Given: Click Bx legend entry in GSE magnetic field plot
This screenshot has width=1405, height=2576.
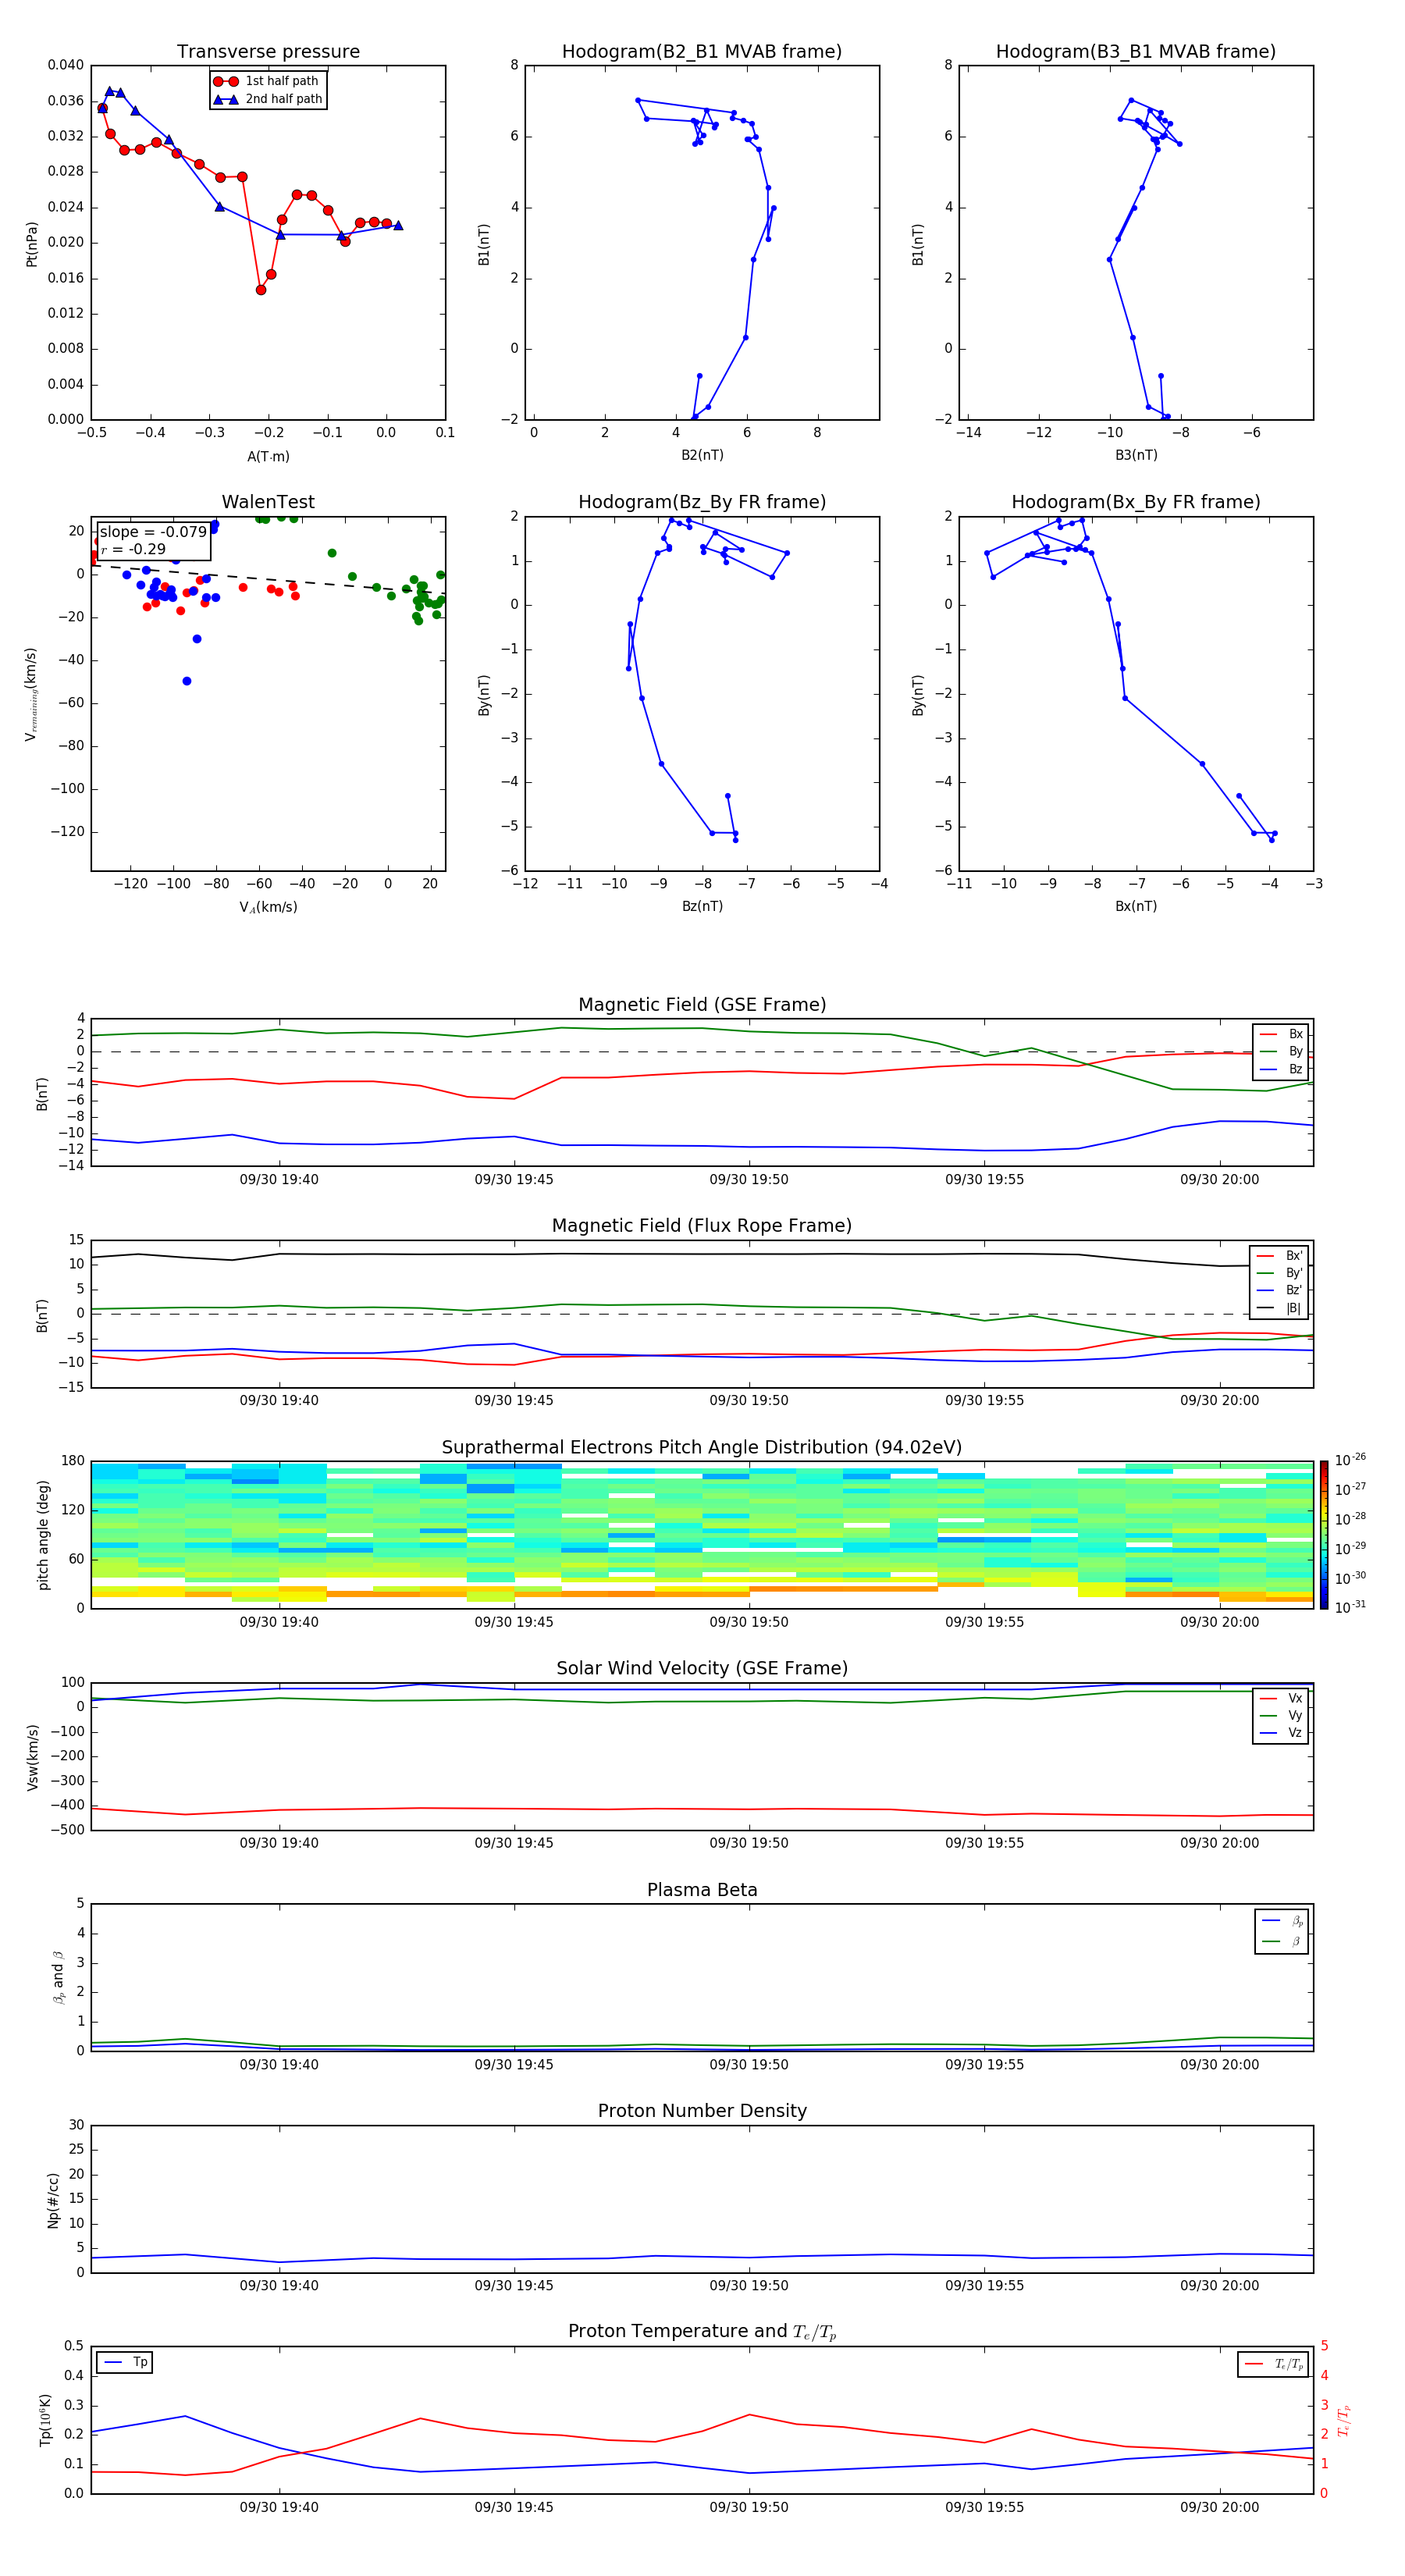Looking at the screenshot, I should coord(1281,1034).
